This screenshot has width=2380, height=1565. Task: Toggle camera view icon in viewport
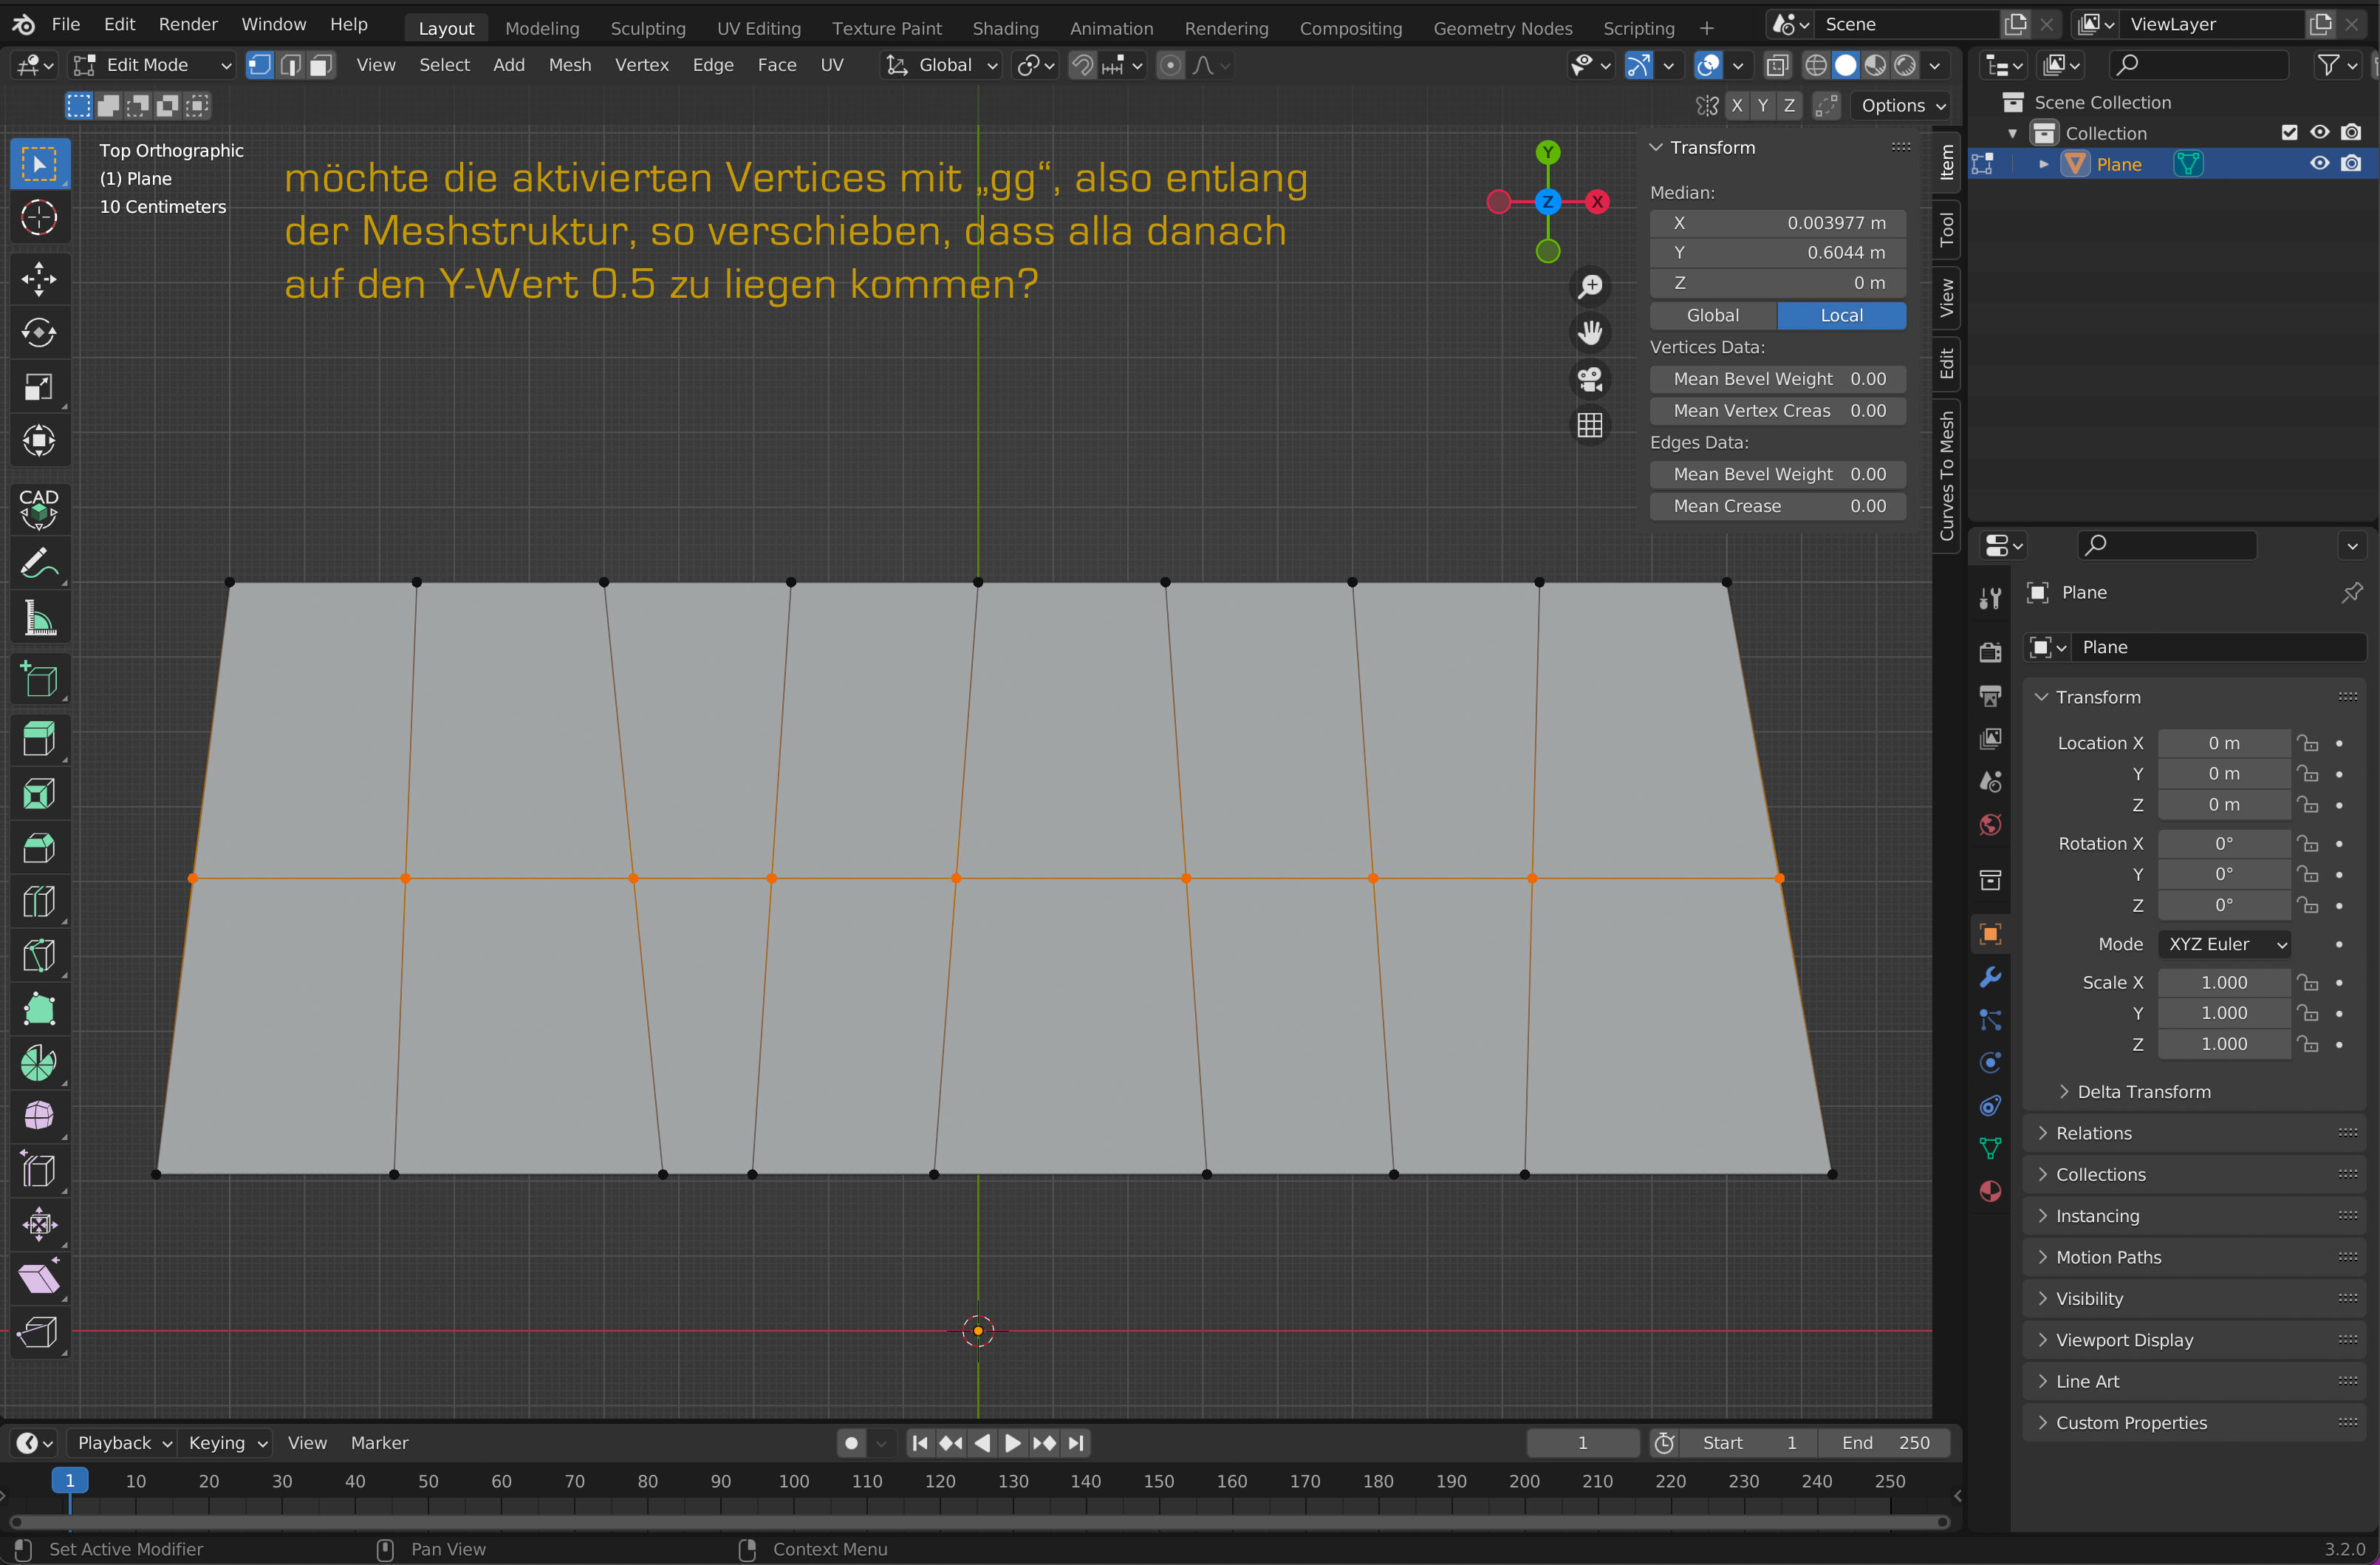[1589, 380]
